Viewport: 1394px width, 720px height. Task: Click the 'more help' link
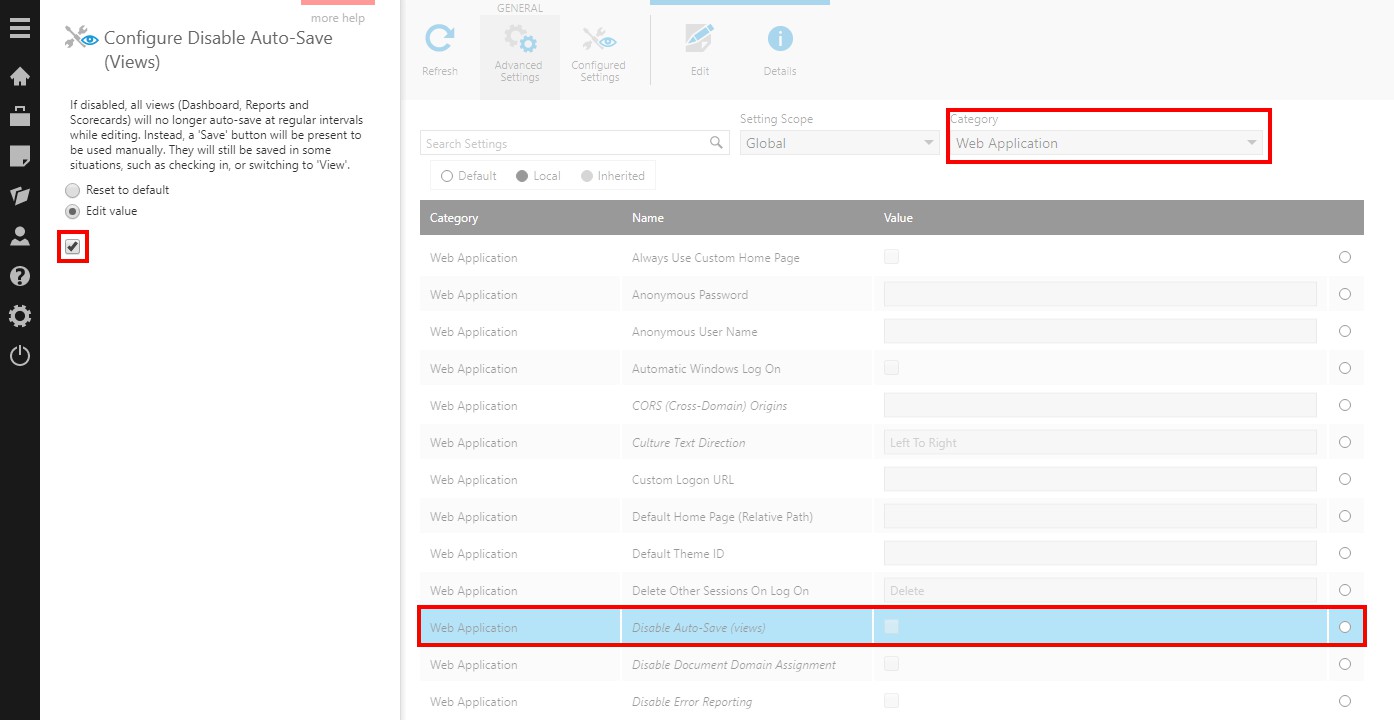tap(337, 17)
